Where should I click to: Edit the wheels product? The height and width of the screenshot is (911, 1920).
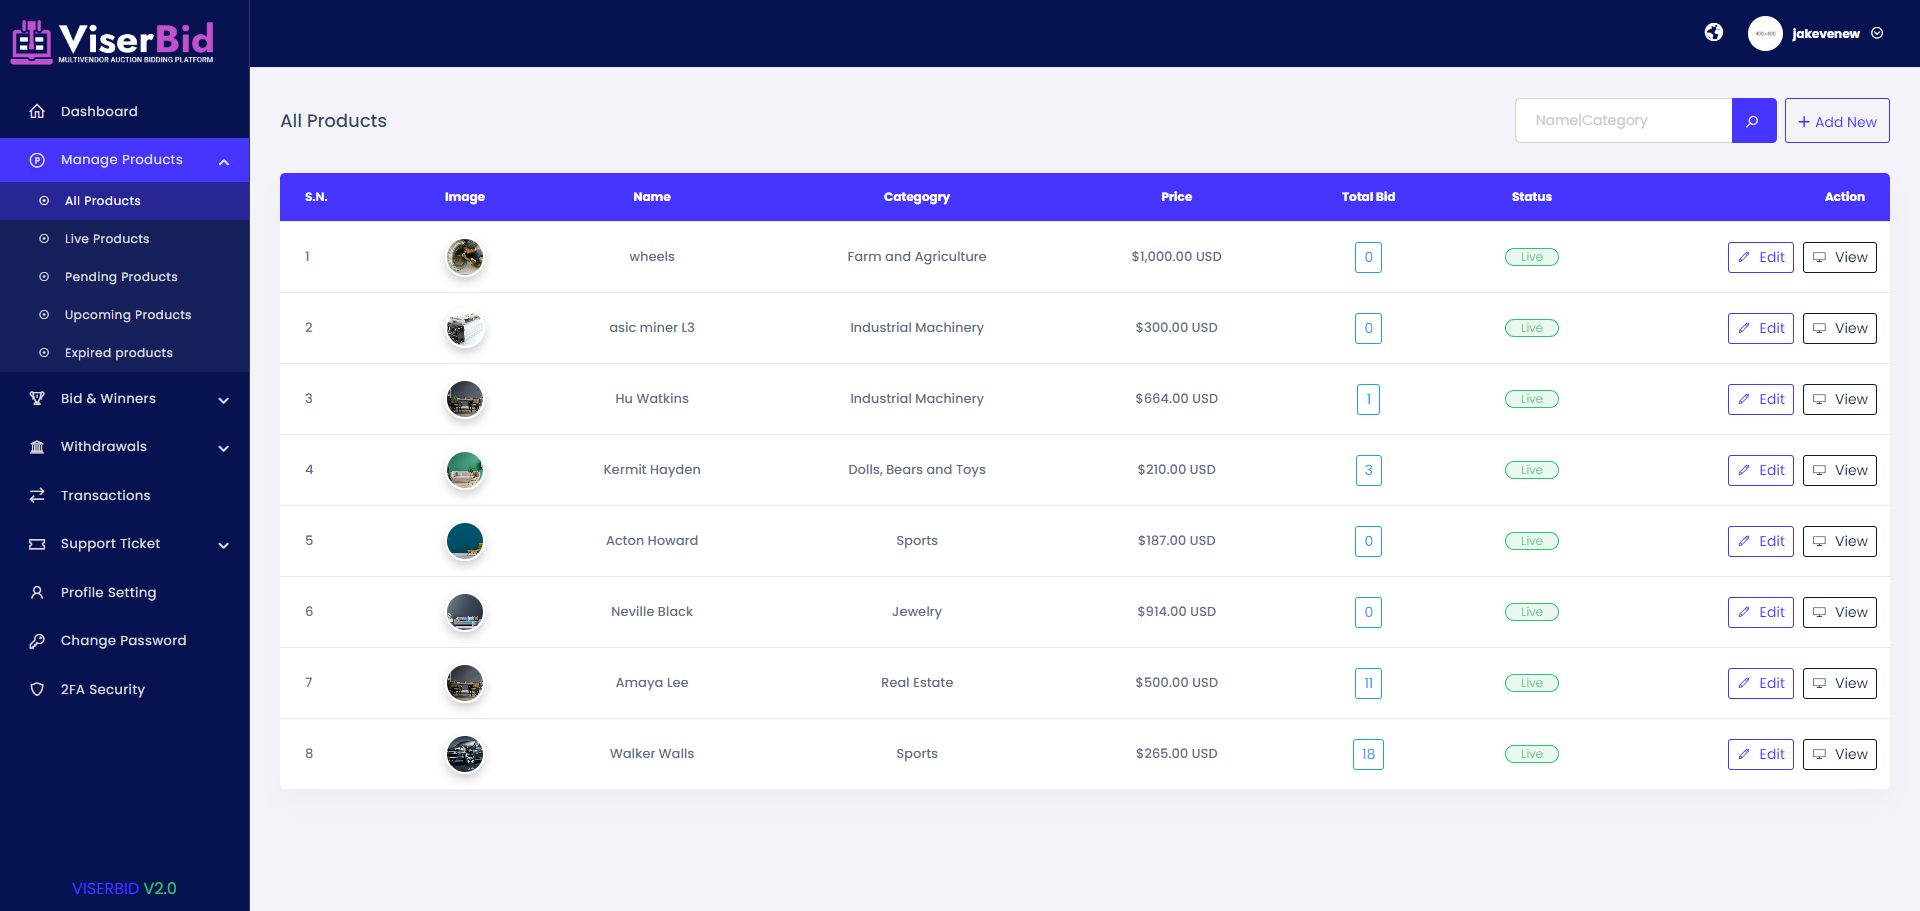(x=1761, y=257)
